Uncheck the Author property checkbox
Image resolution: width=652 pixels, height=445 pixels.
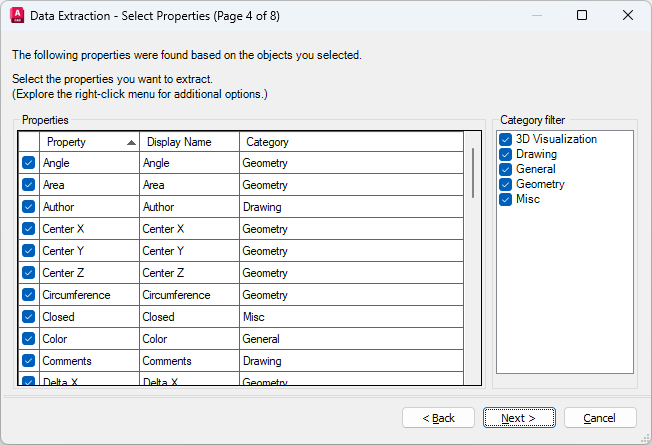tap(28, 207)
